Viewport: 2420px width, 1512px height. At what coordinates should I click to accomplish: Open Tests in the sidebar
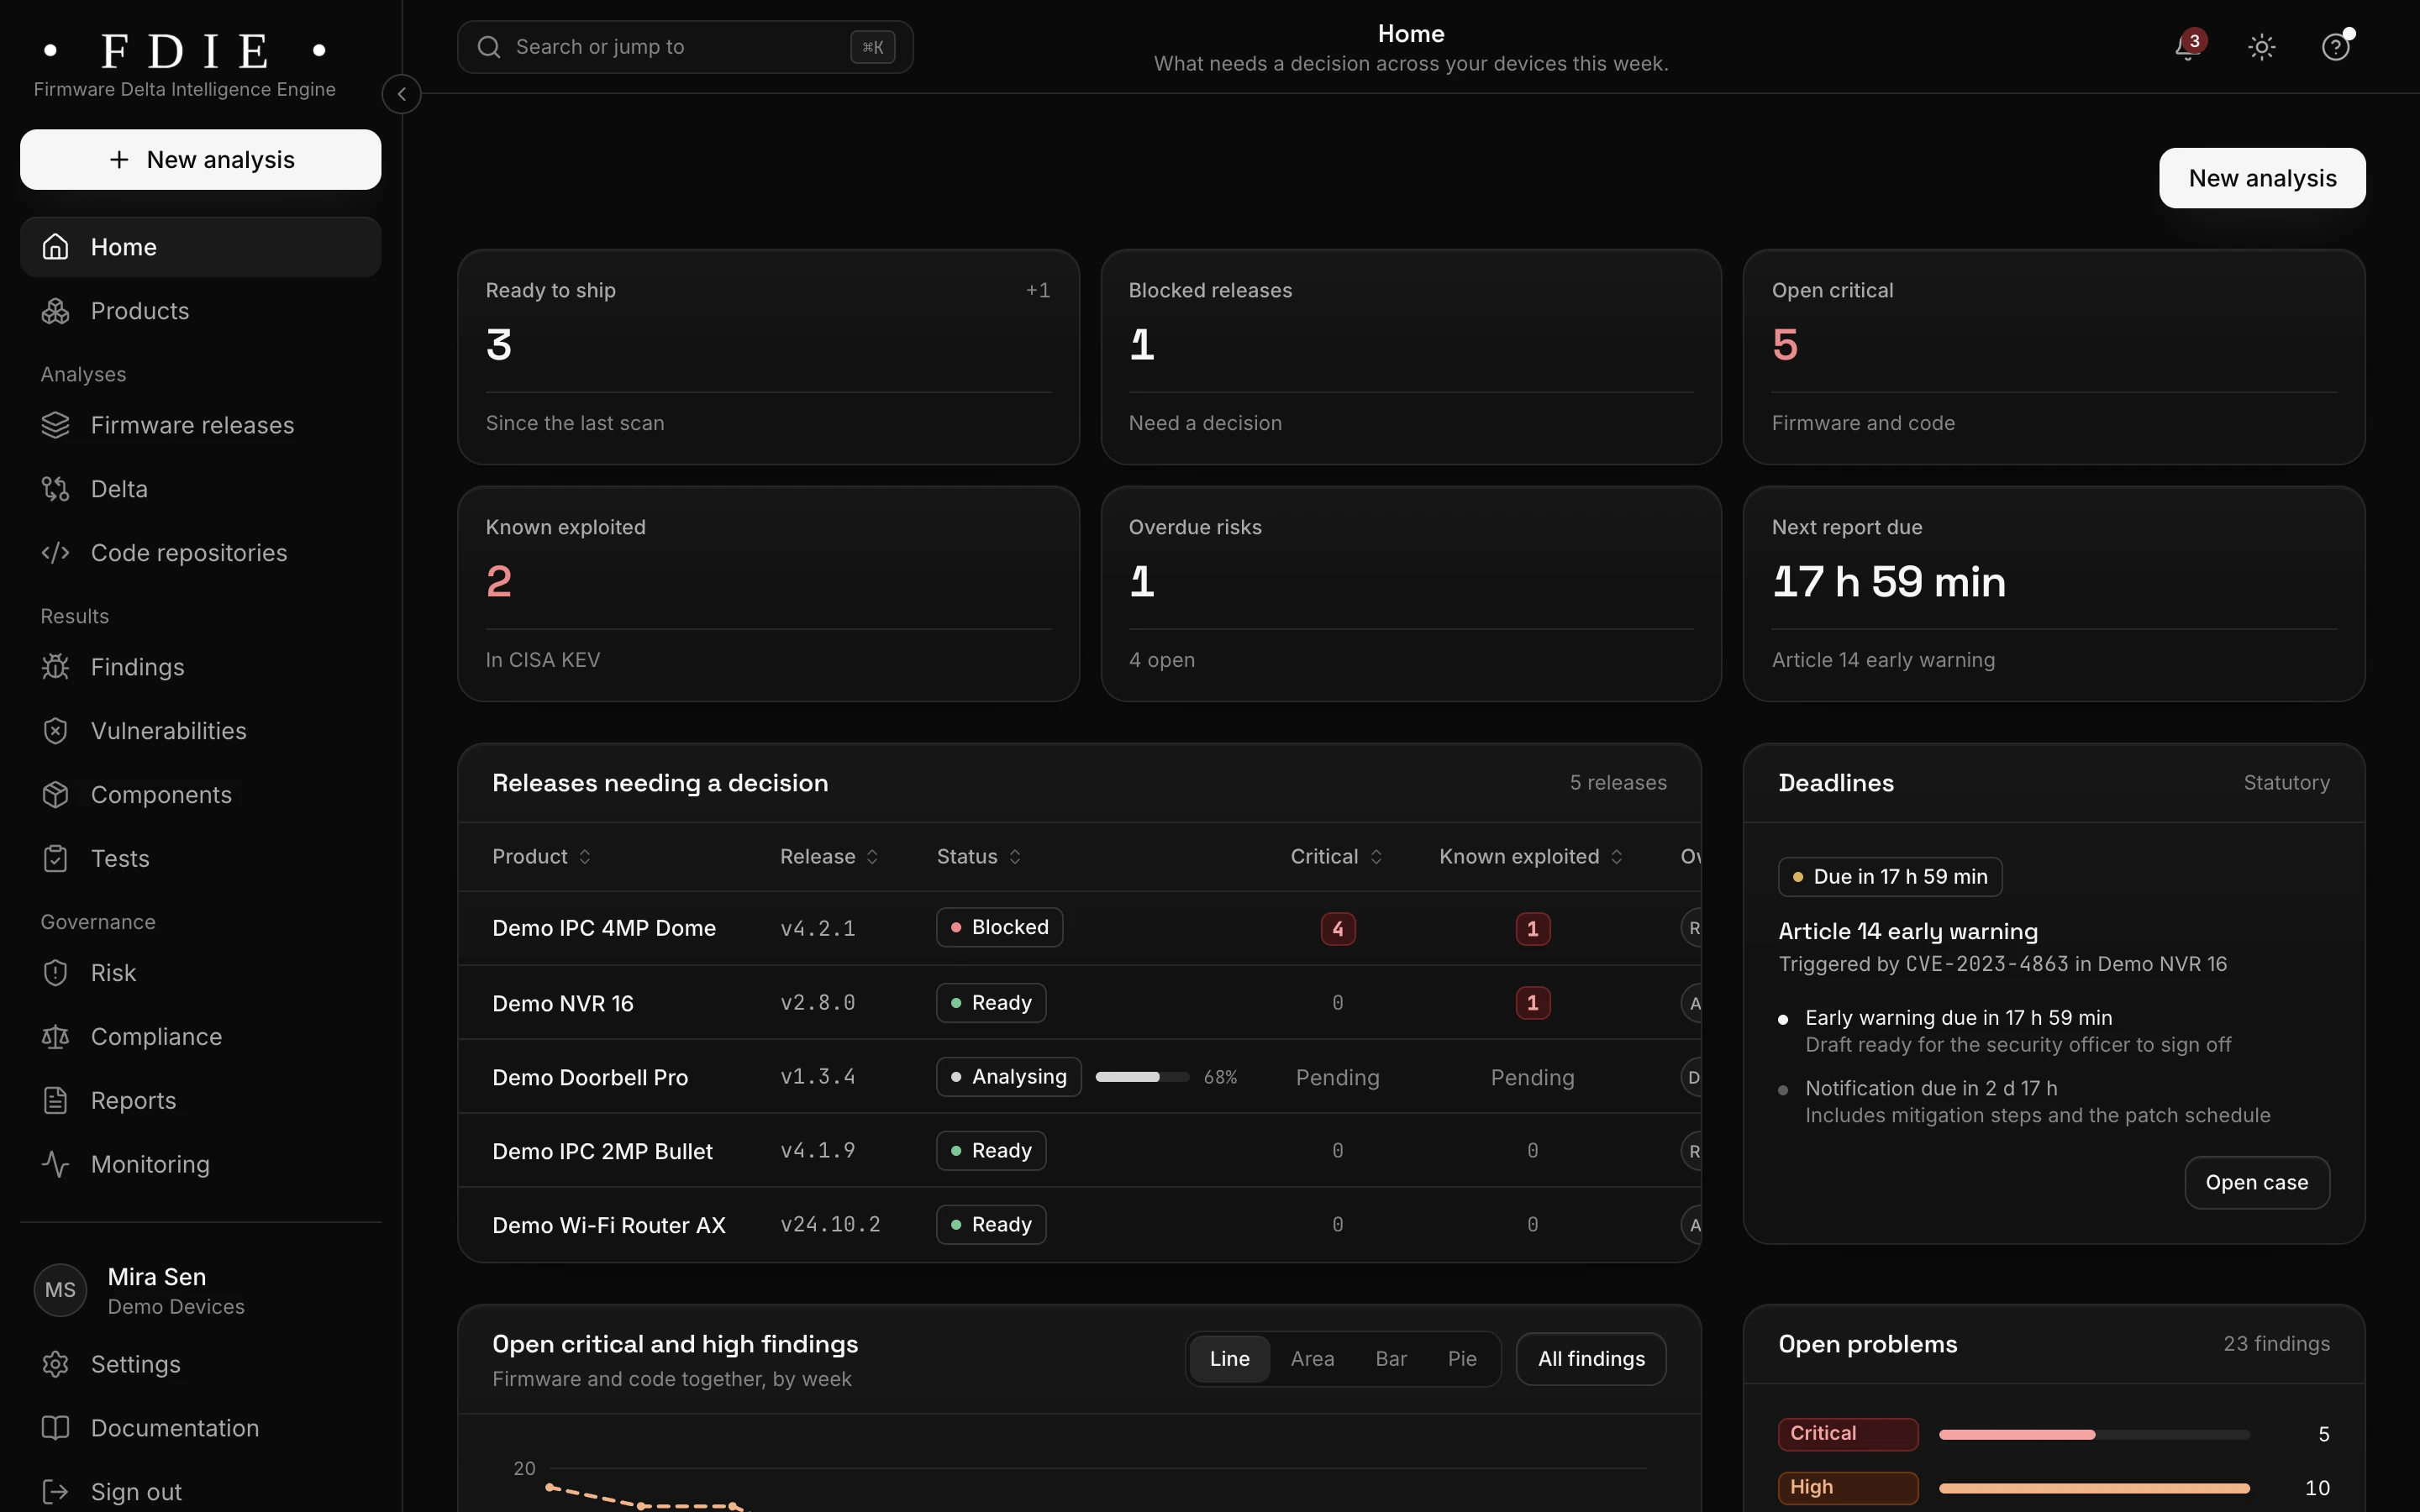[200, 859]
